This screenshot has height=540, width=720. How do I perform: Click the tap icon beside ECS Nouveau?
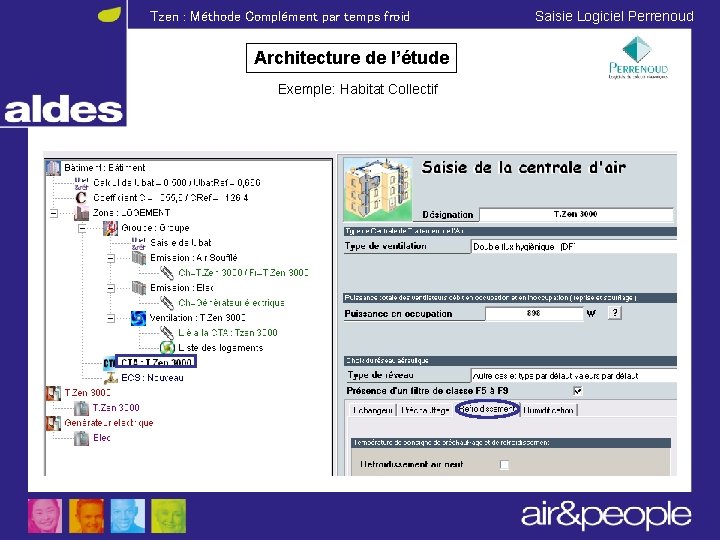coord(110,378)
